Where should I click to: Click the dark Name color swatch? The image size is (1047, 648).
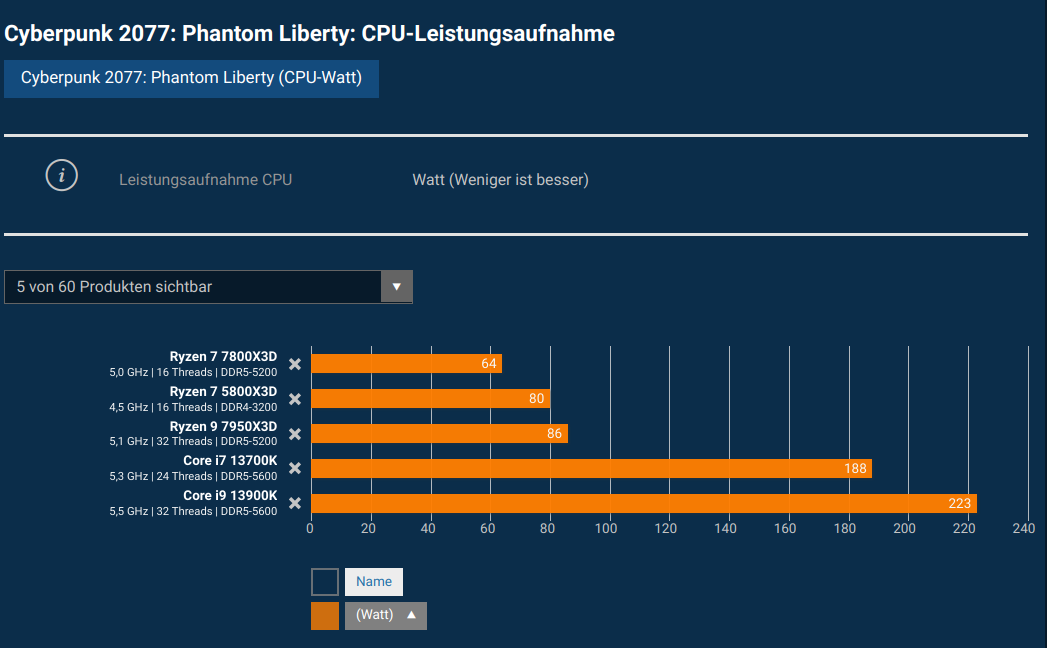[325, 582]
